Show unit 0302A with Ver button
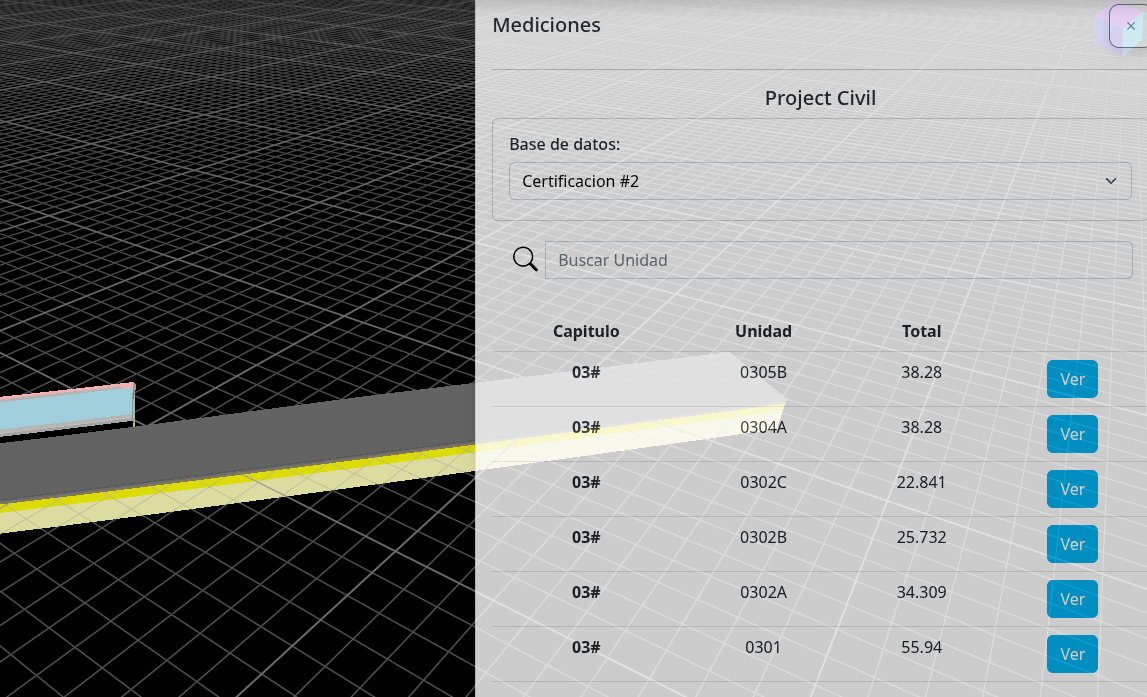The width and height of the screenshot is (1147, 697). click(x=1072, y=599)
